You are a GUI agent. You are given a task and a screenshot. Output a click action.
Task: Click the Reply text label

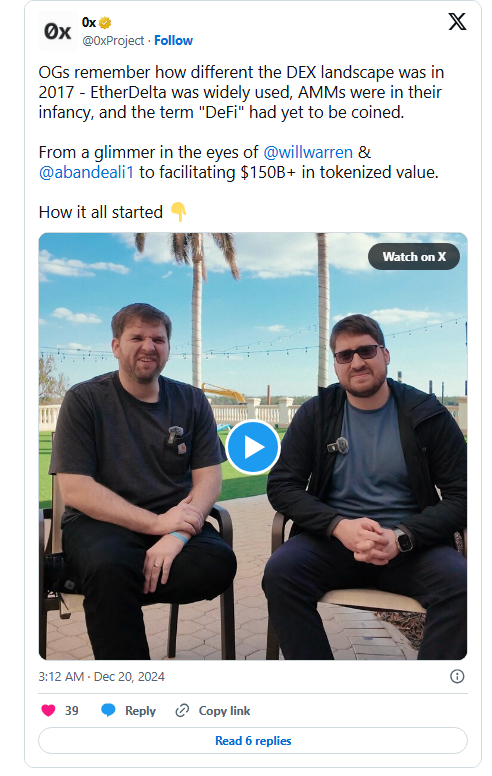click(x=140, y=711)
